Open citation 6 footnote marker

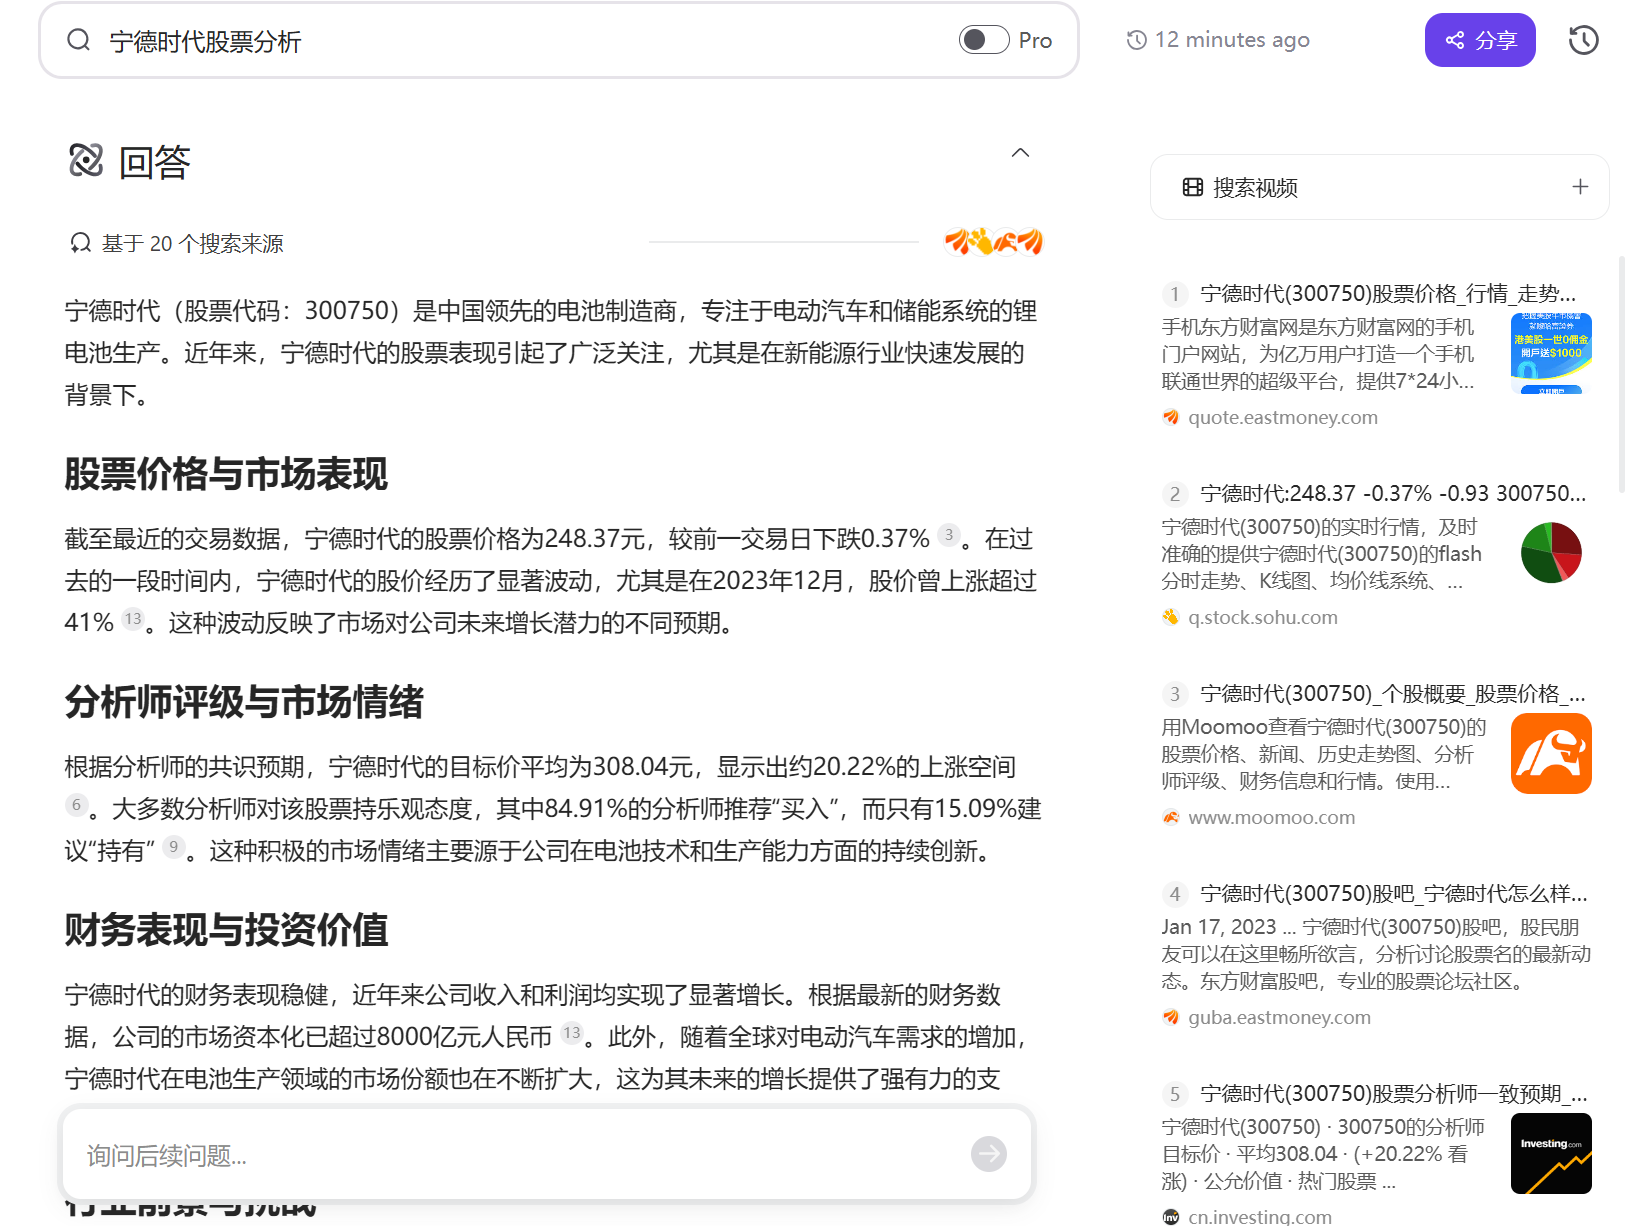coord(76,805)
